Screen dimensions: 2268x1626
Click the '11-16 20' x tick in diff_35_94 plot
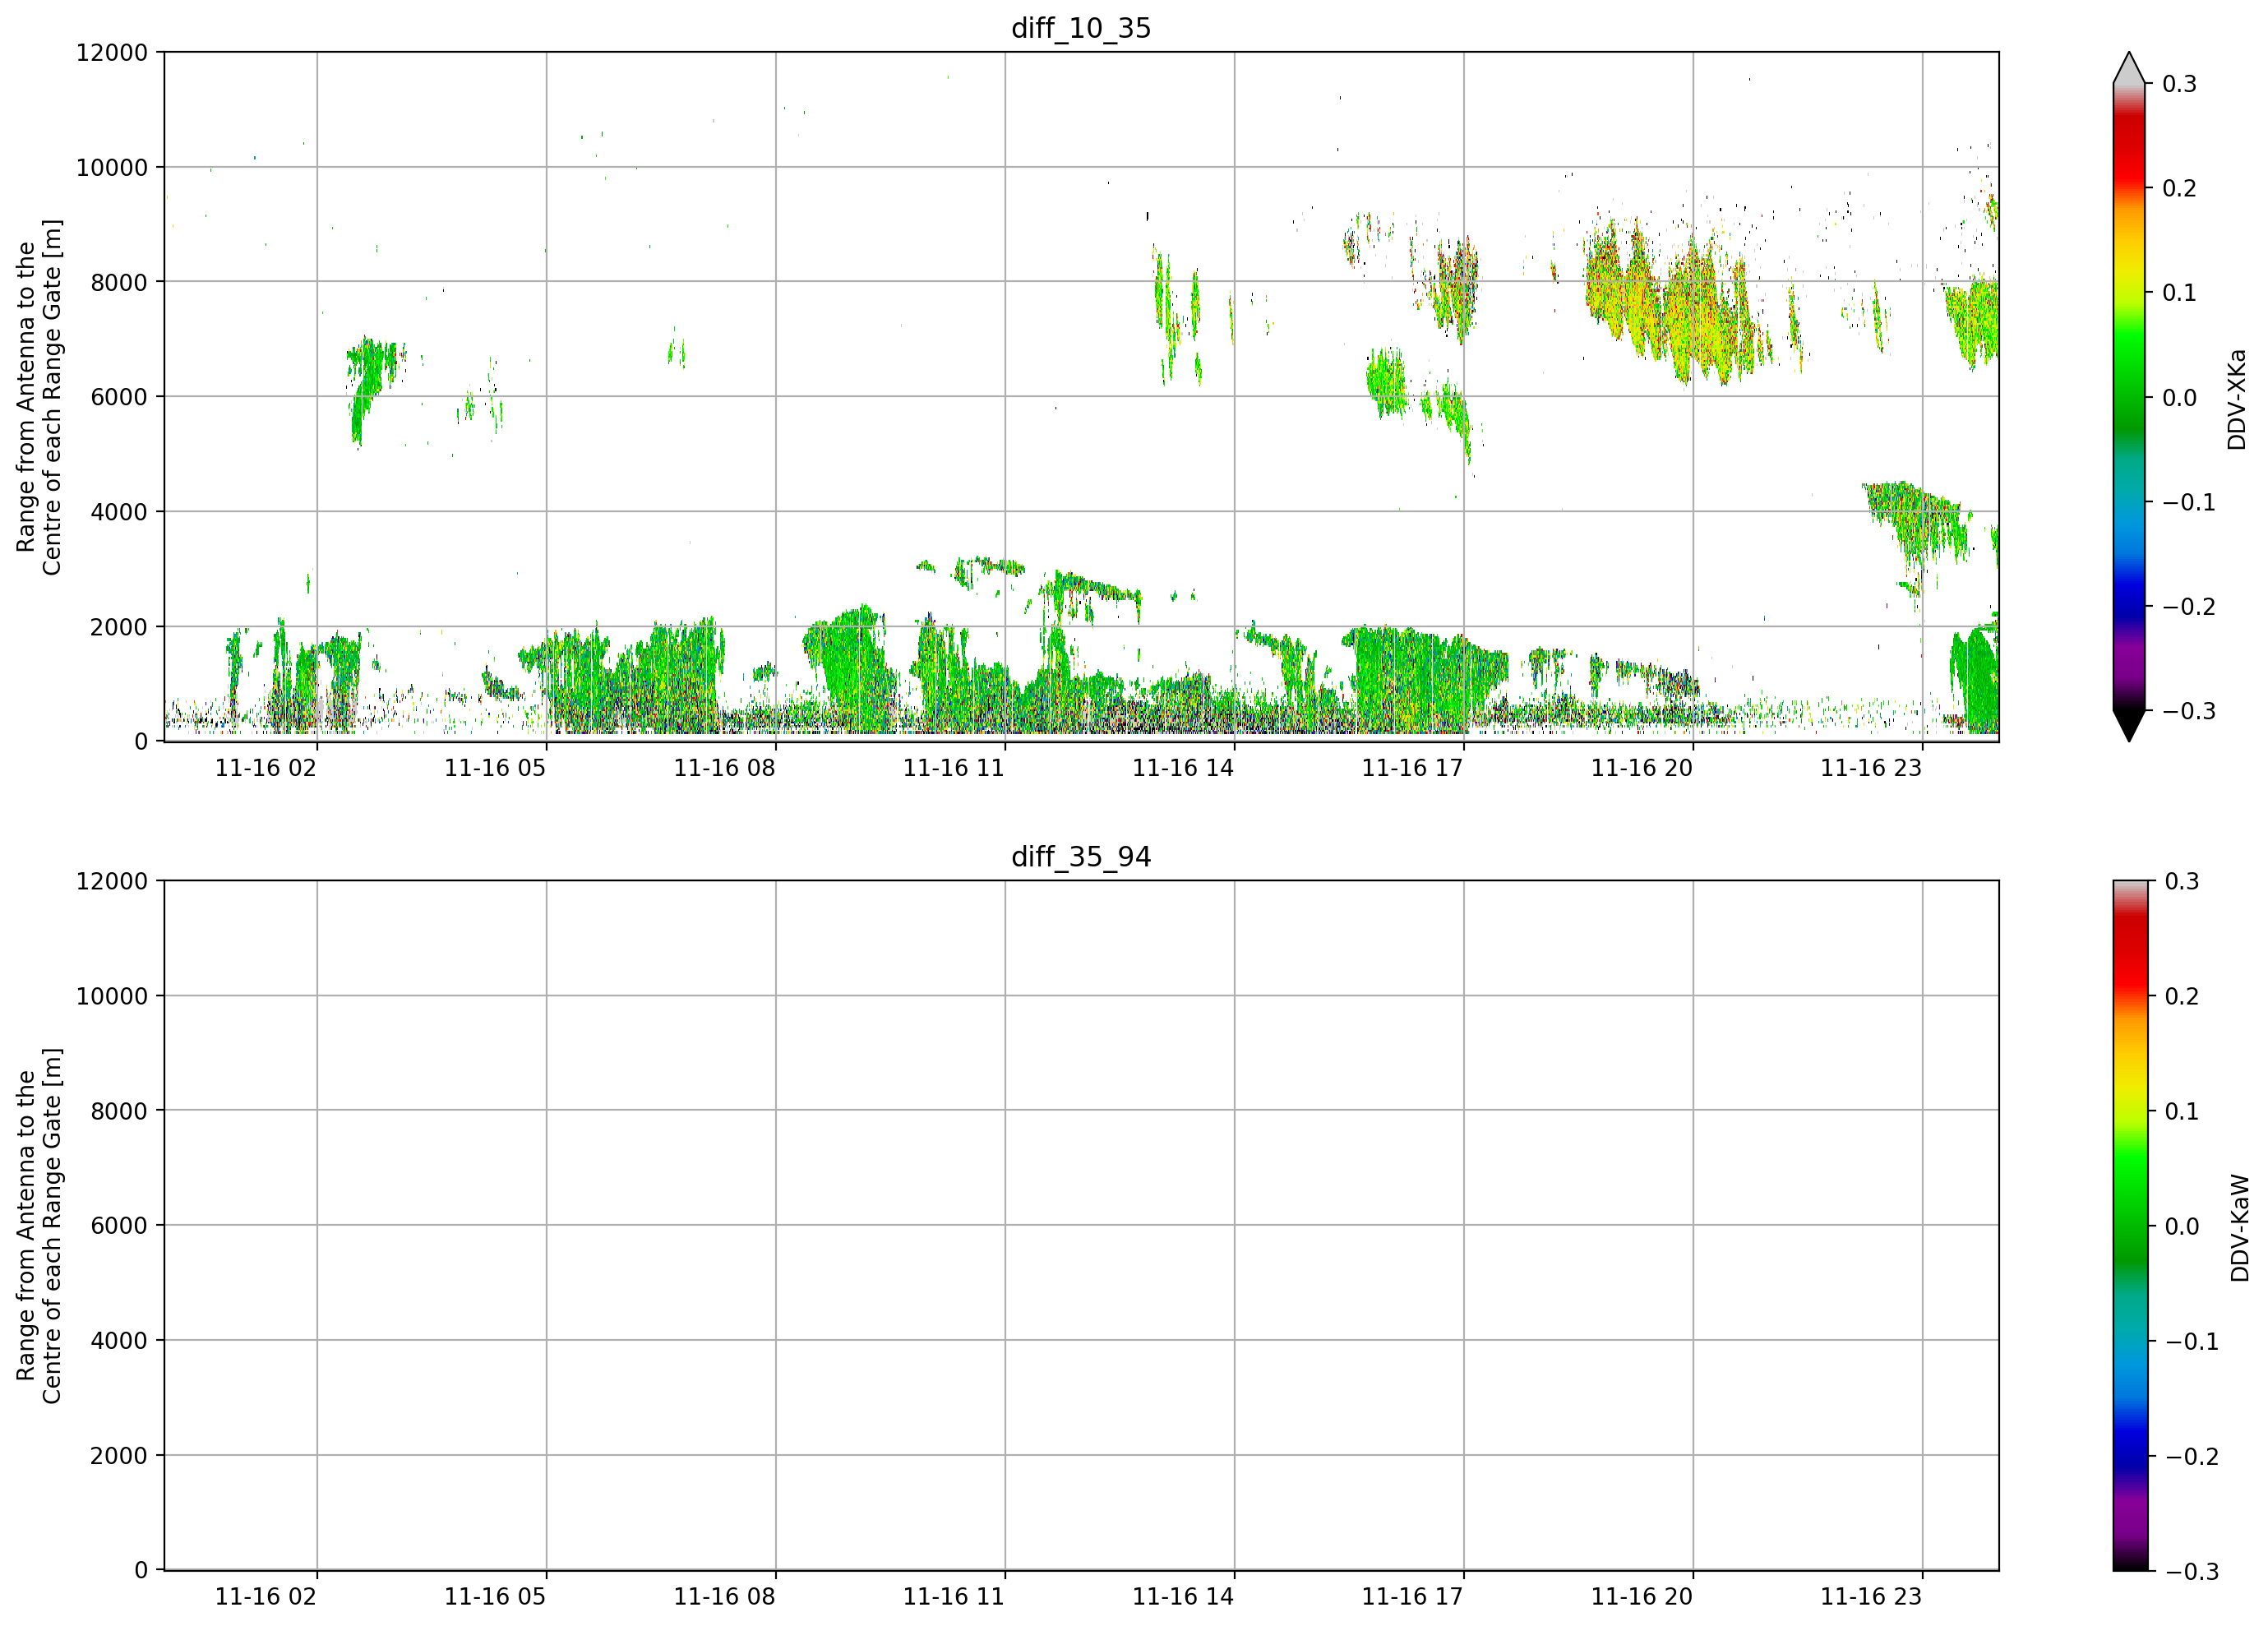coord(1642,1597)
